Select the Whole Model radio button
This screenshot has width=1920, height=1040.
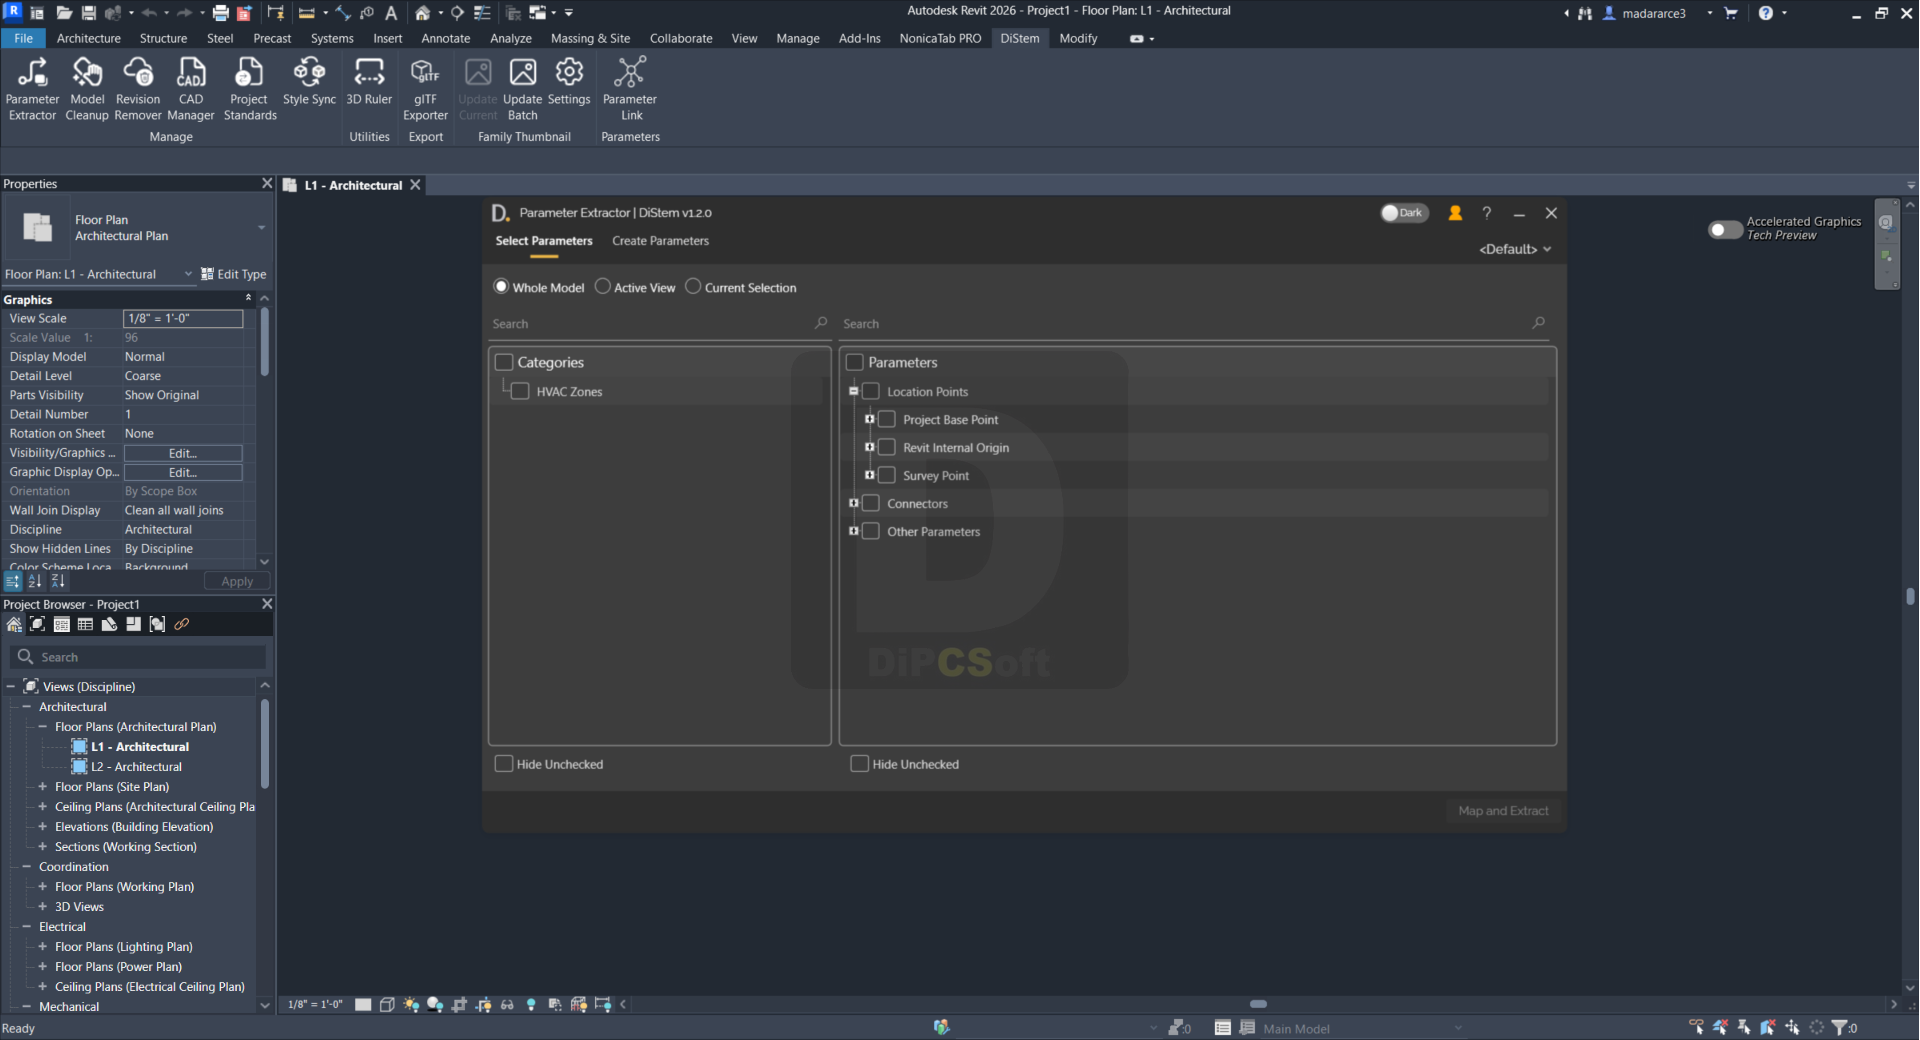pos(502,287)
